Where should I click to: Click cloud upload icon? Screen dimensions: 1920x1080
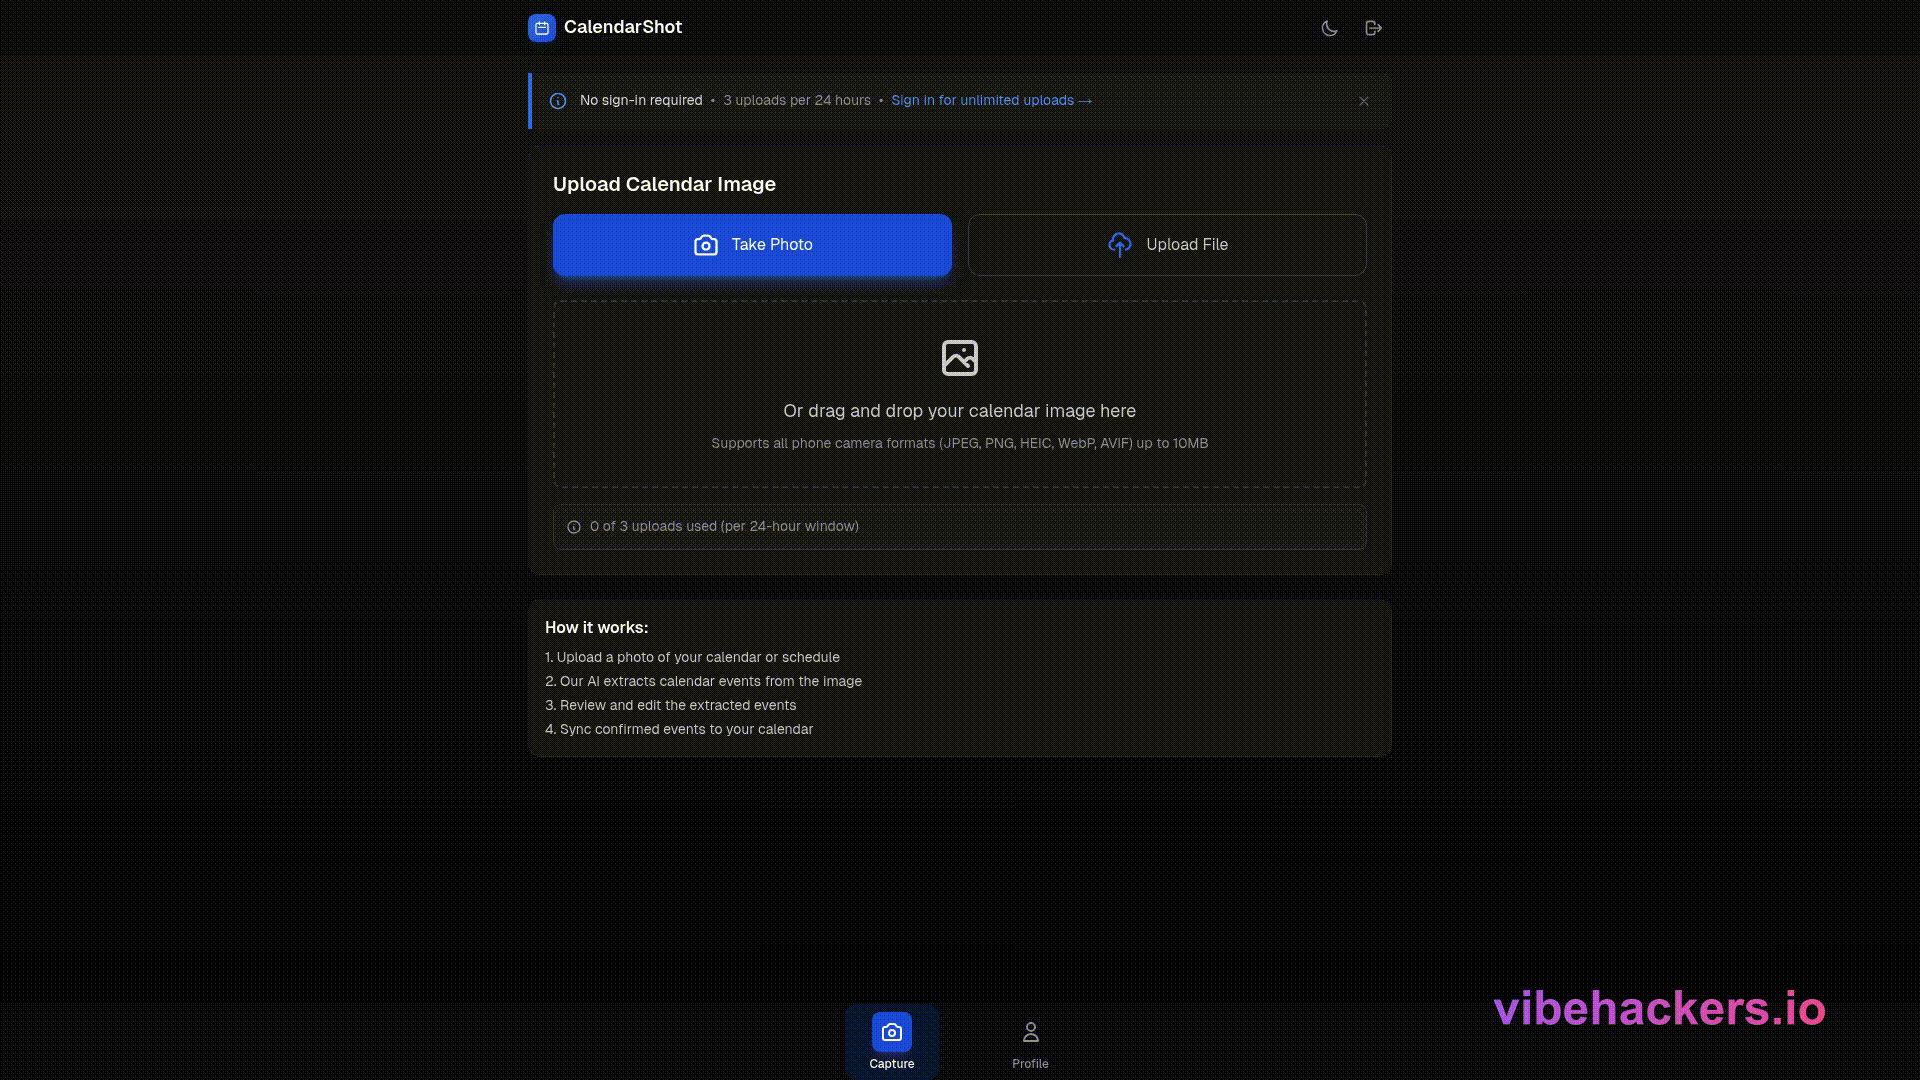[1119, 245]
